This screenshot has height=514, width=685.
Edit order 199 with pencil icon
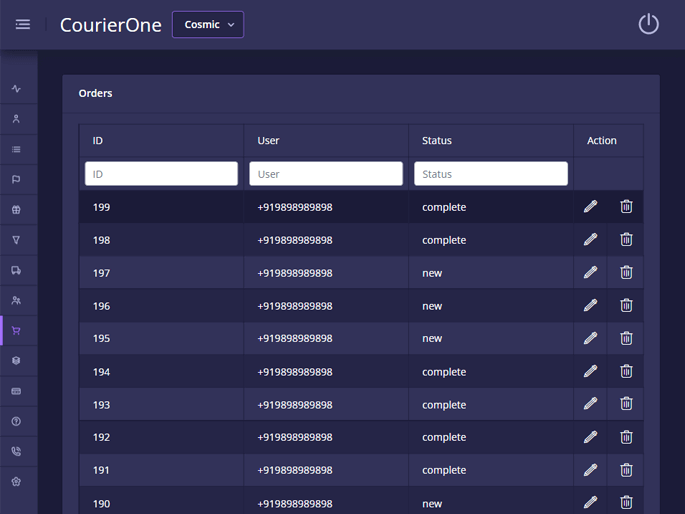coord(590,207)
